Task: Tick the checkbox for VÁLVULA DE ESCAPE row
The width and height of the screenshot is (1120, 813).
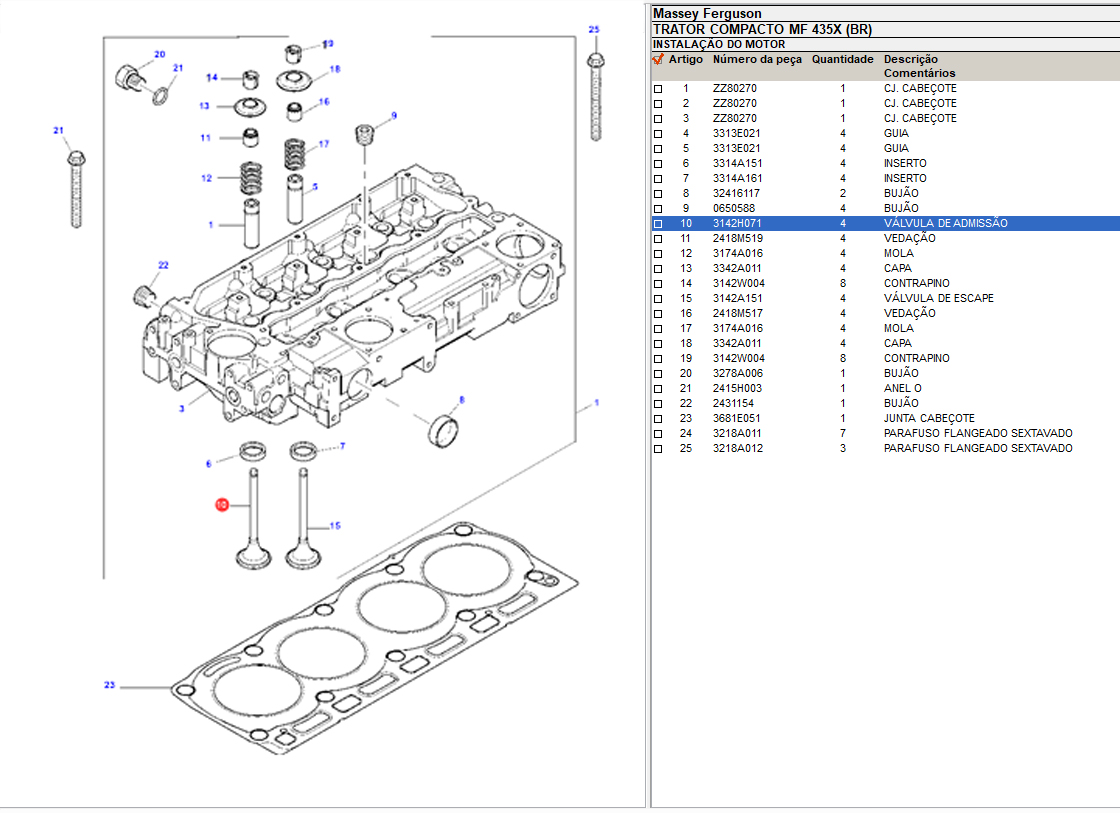Action: click(x=658, y=299)
